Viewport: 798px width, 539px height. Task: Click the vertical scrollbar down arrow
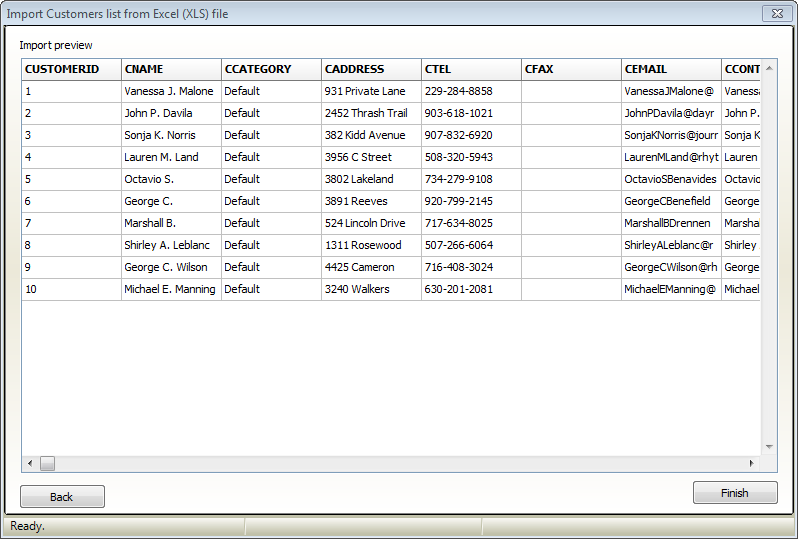point(769,447)
